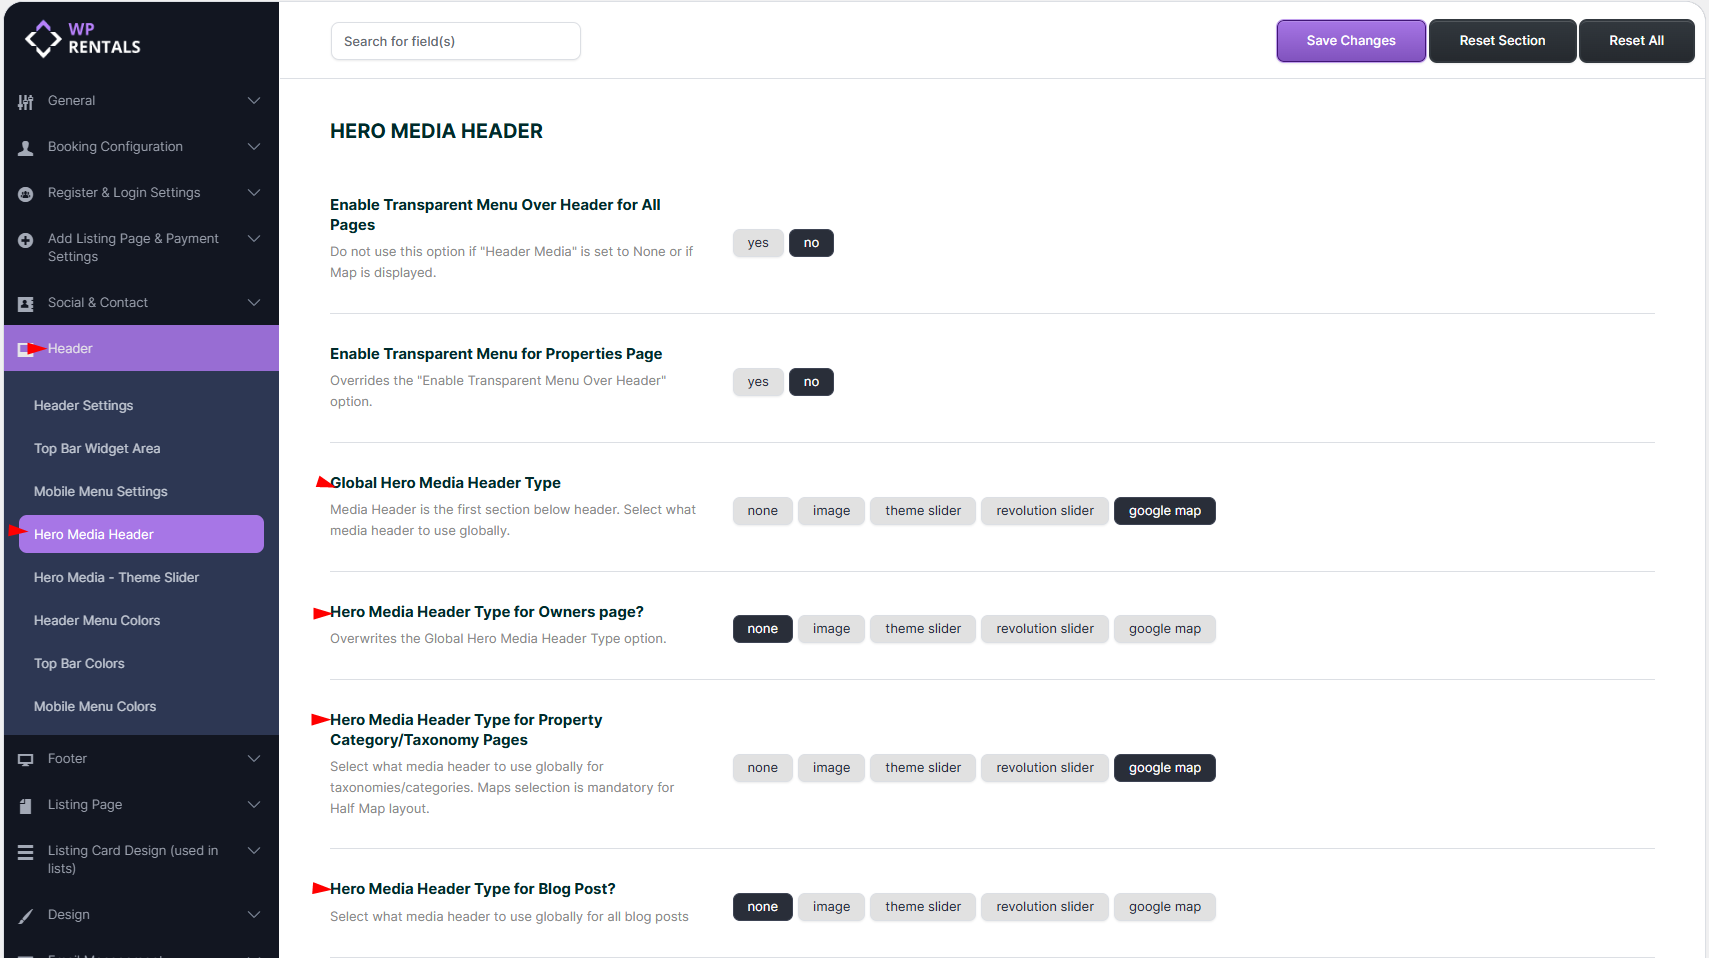Screen dimensions: 1709x958
Task: Expand the Listing Card Design chevron
Action: 254,851
